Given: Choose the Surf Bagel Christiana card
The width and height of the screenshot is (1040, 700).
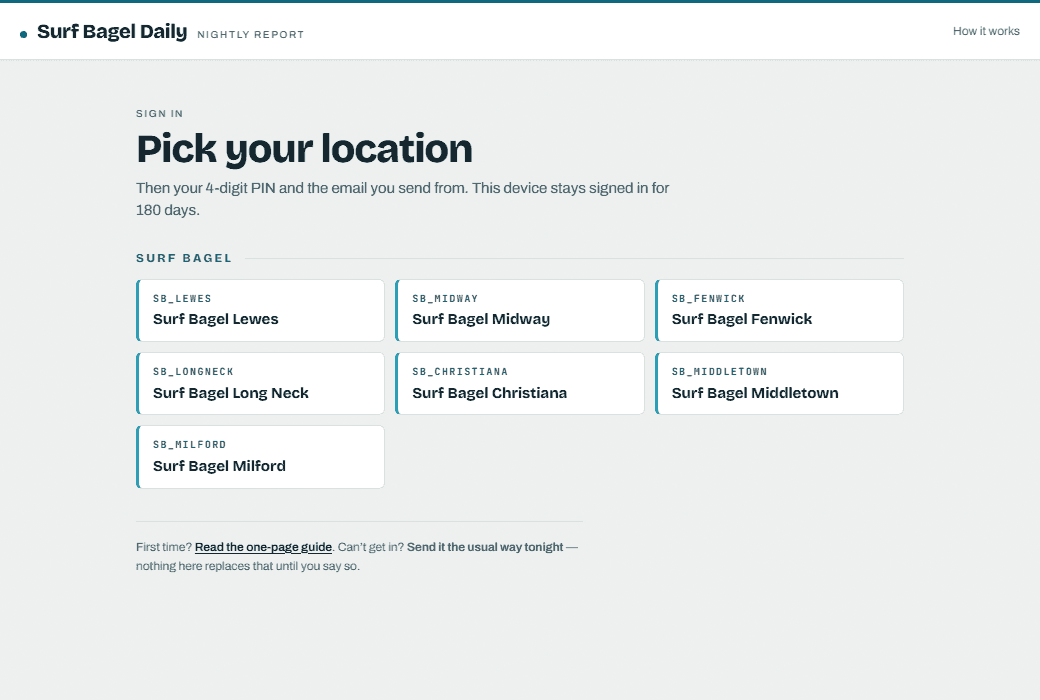Looking at the screenshot, I should pyautogui.click(x=519, y=384).
